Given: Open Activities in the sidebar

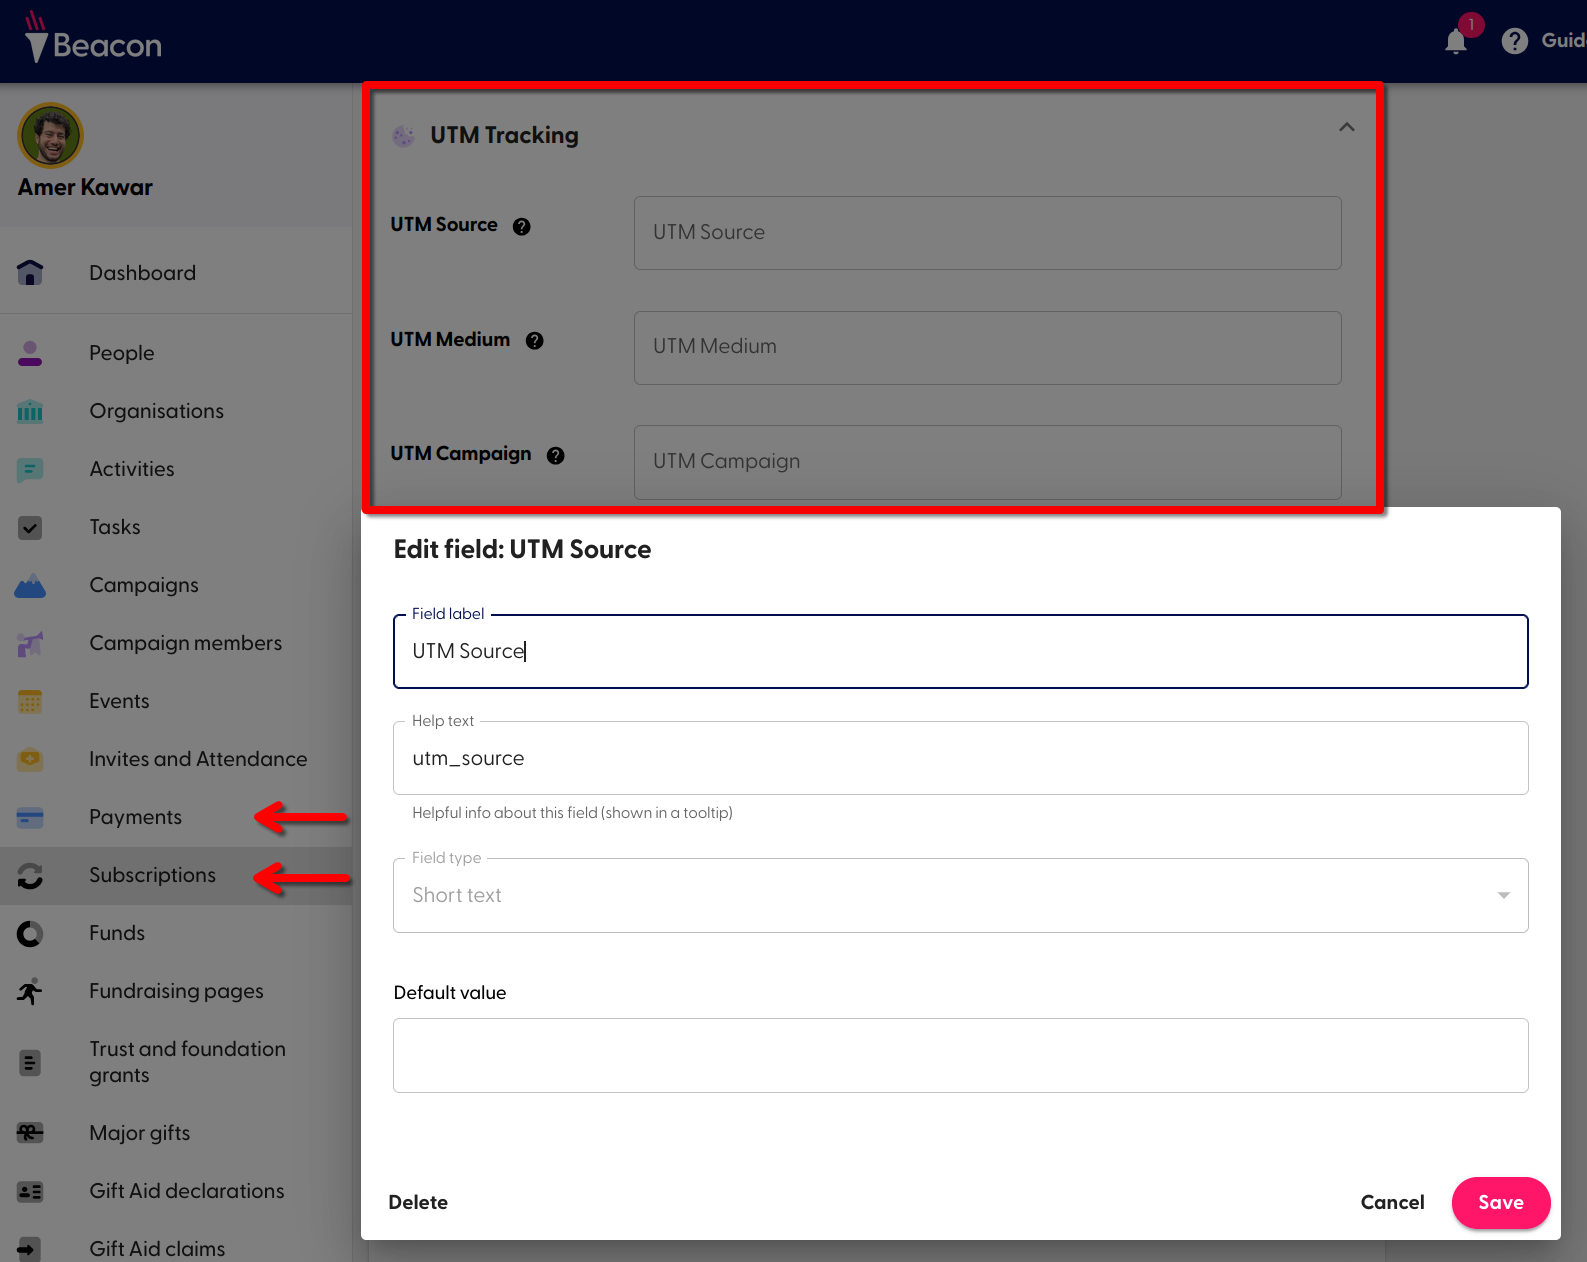Looking at the screenshot, I should coord(131,469).
